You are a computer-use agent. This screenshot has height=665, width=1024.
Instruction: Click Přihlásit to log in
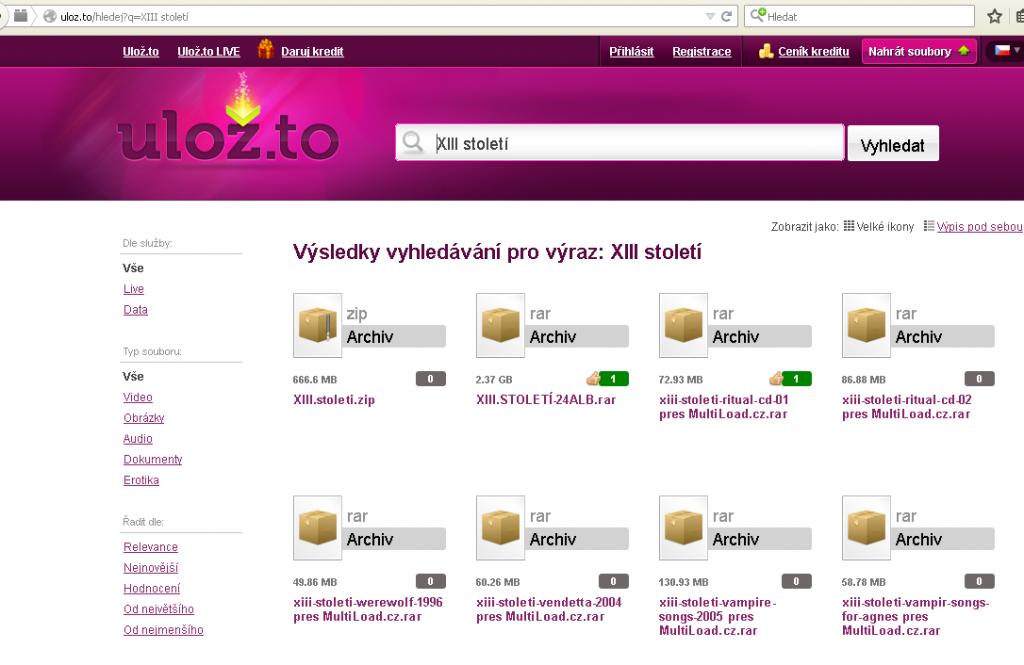[632, 52]
